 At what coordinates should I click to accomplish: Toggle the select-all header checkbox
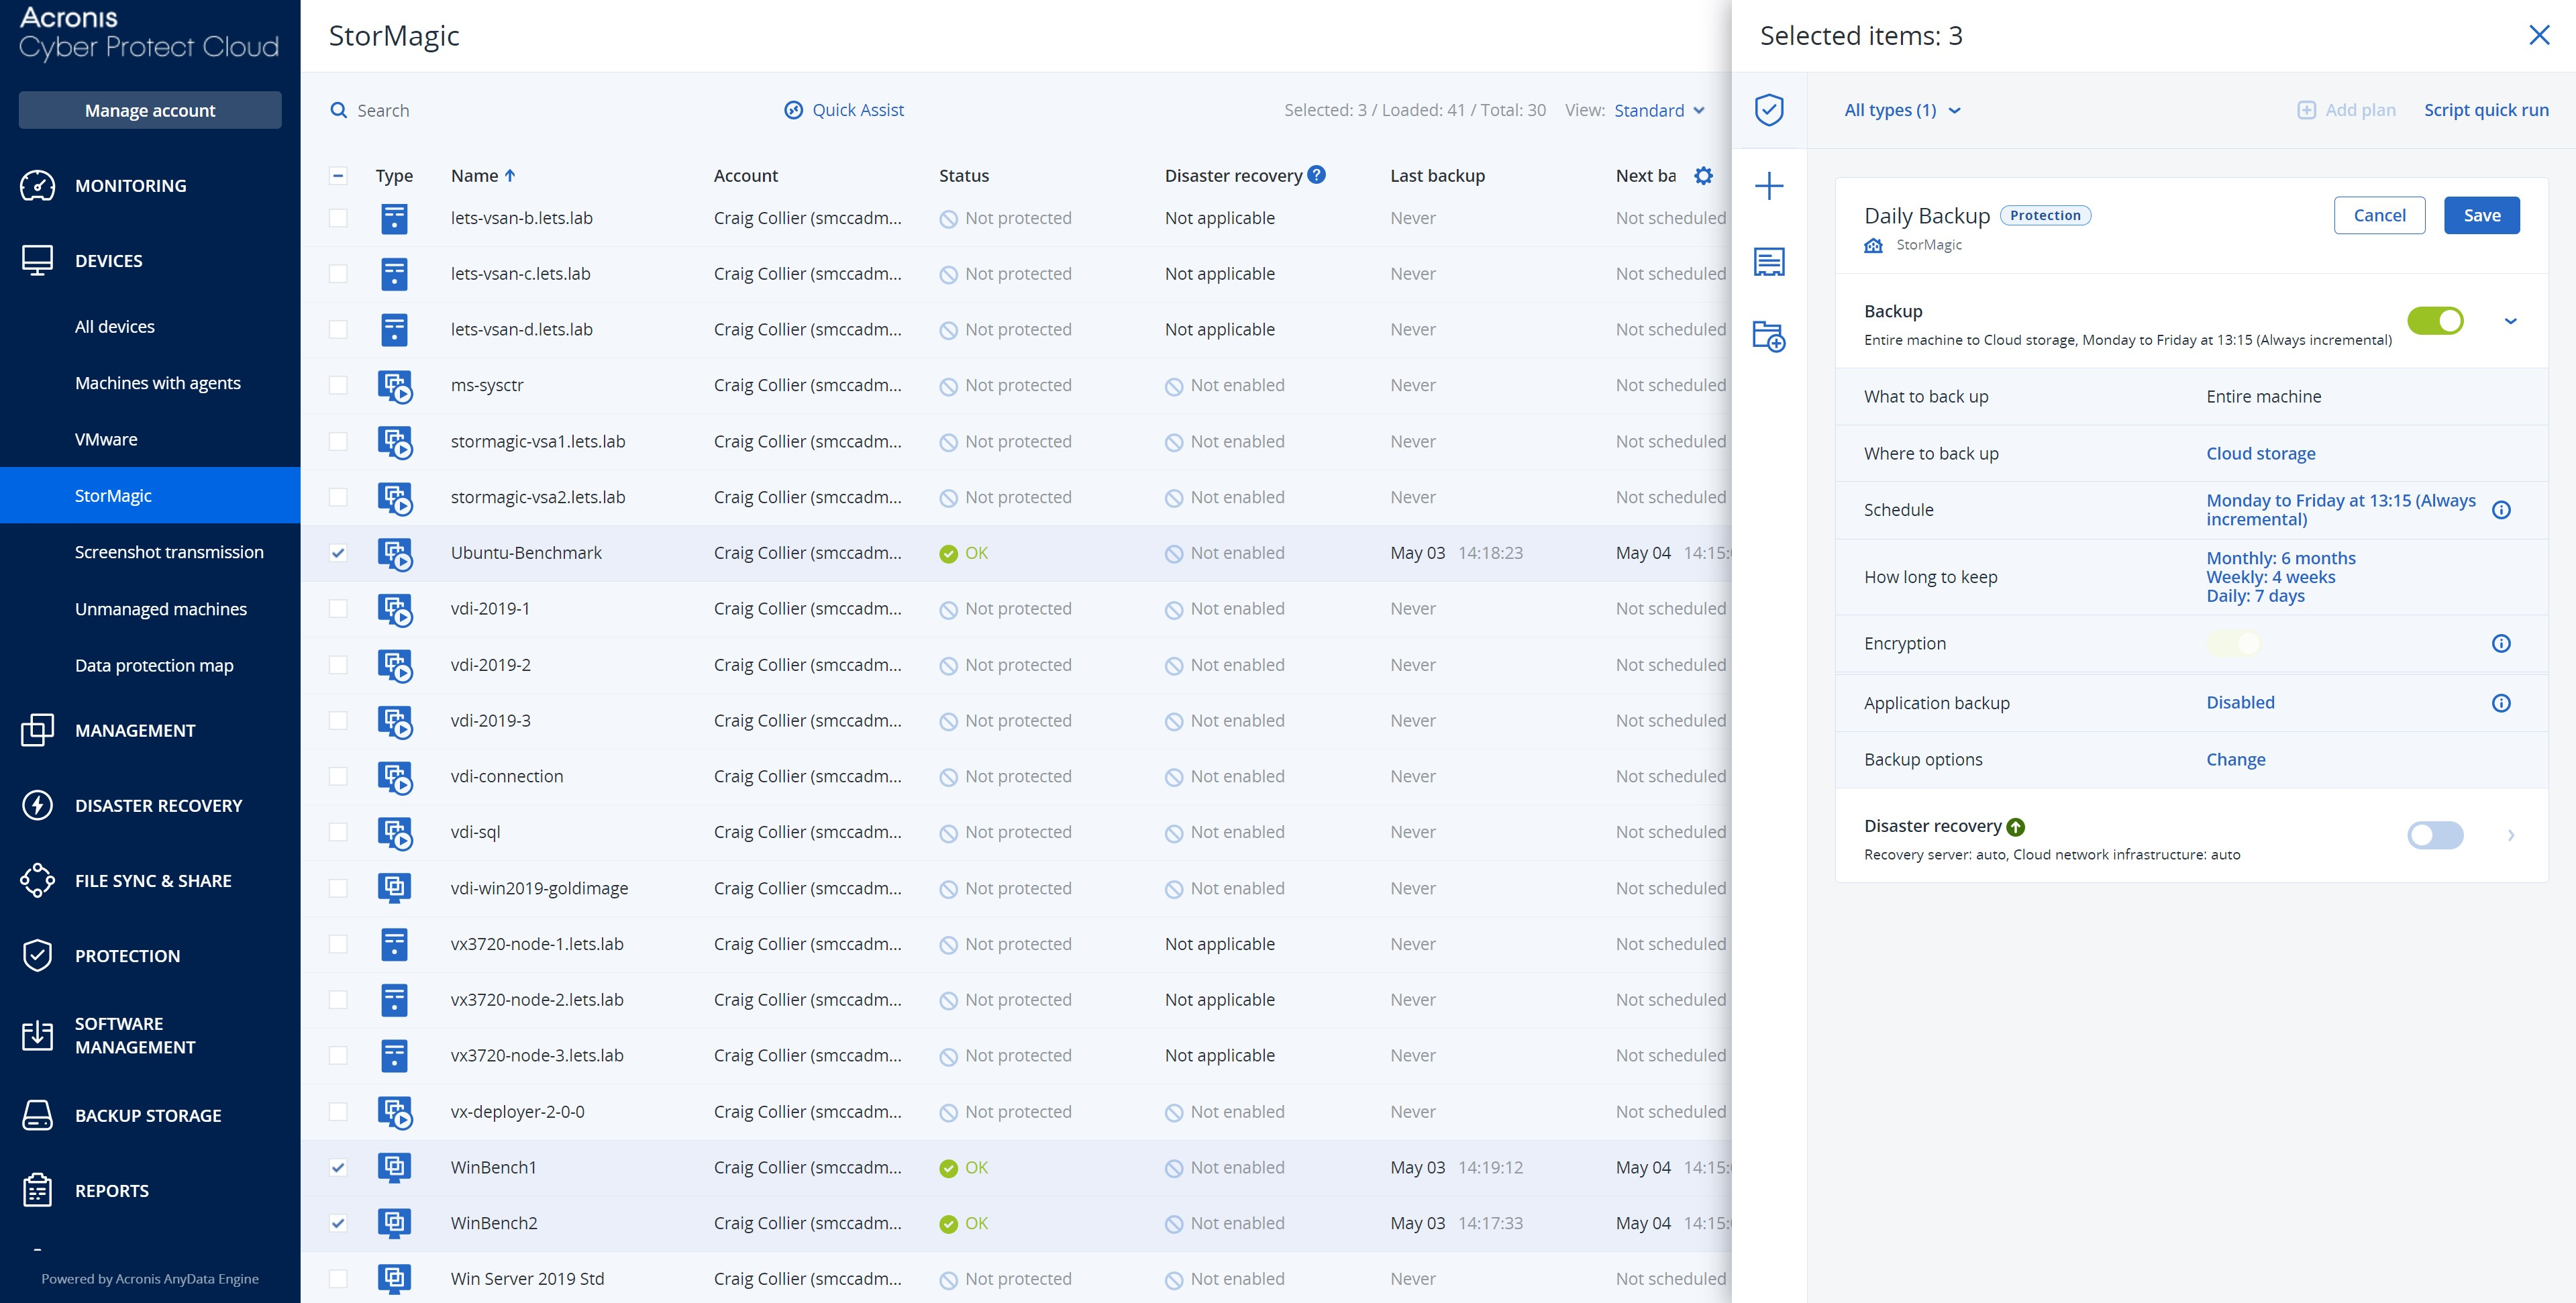pyautogui.click(x=338, y=176)
